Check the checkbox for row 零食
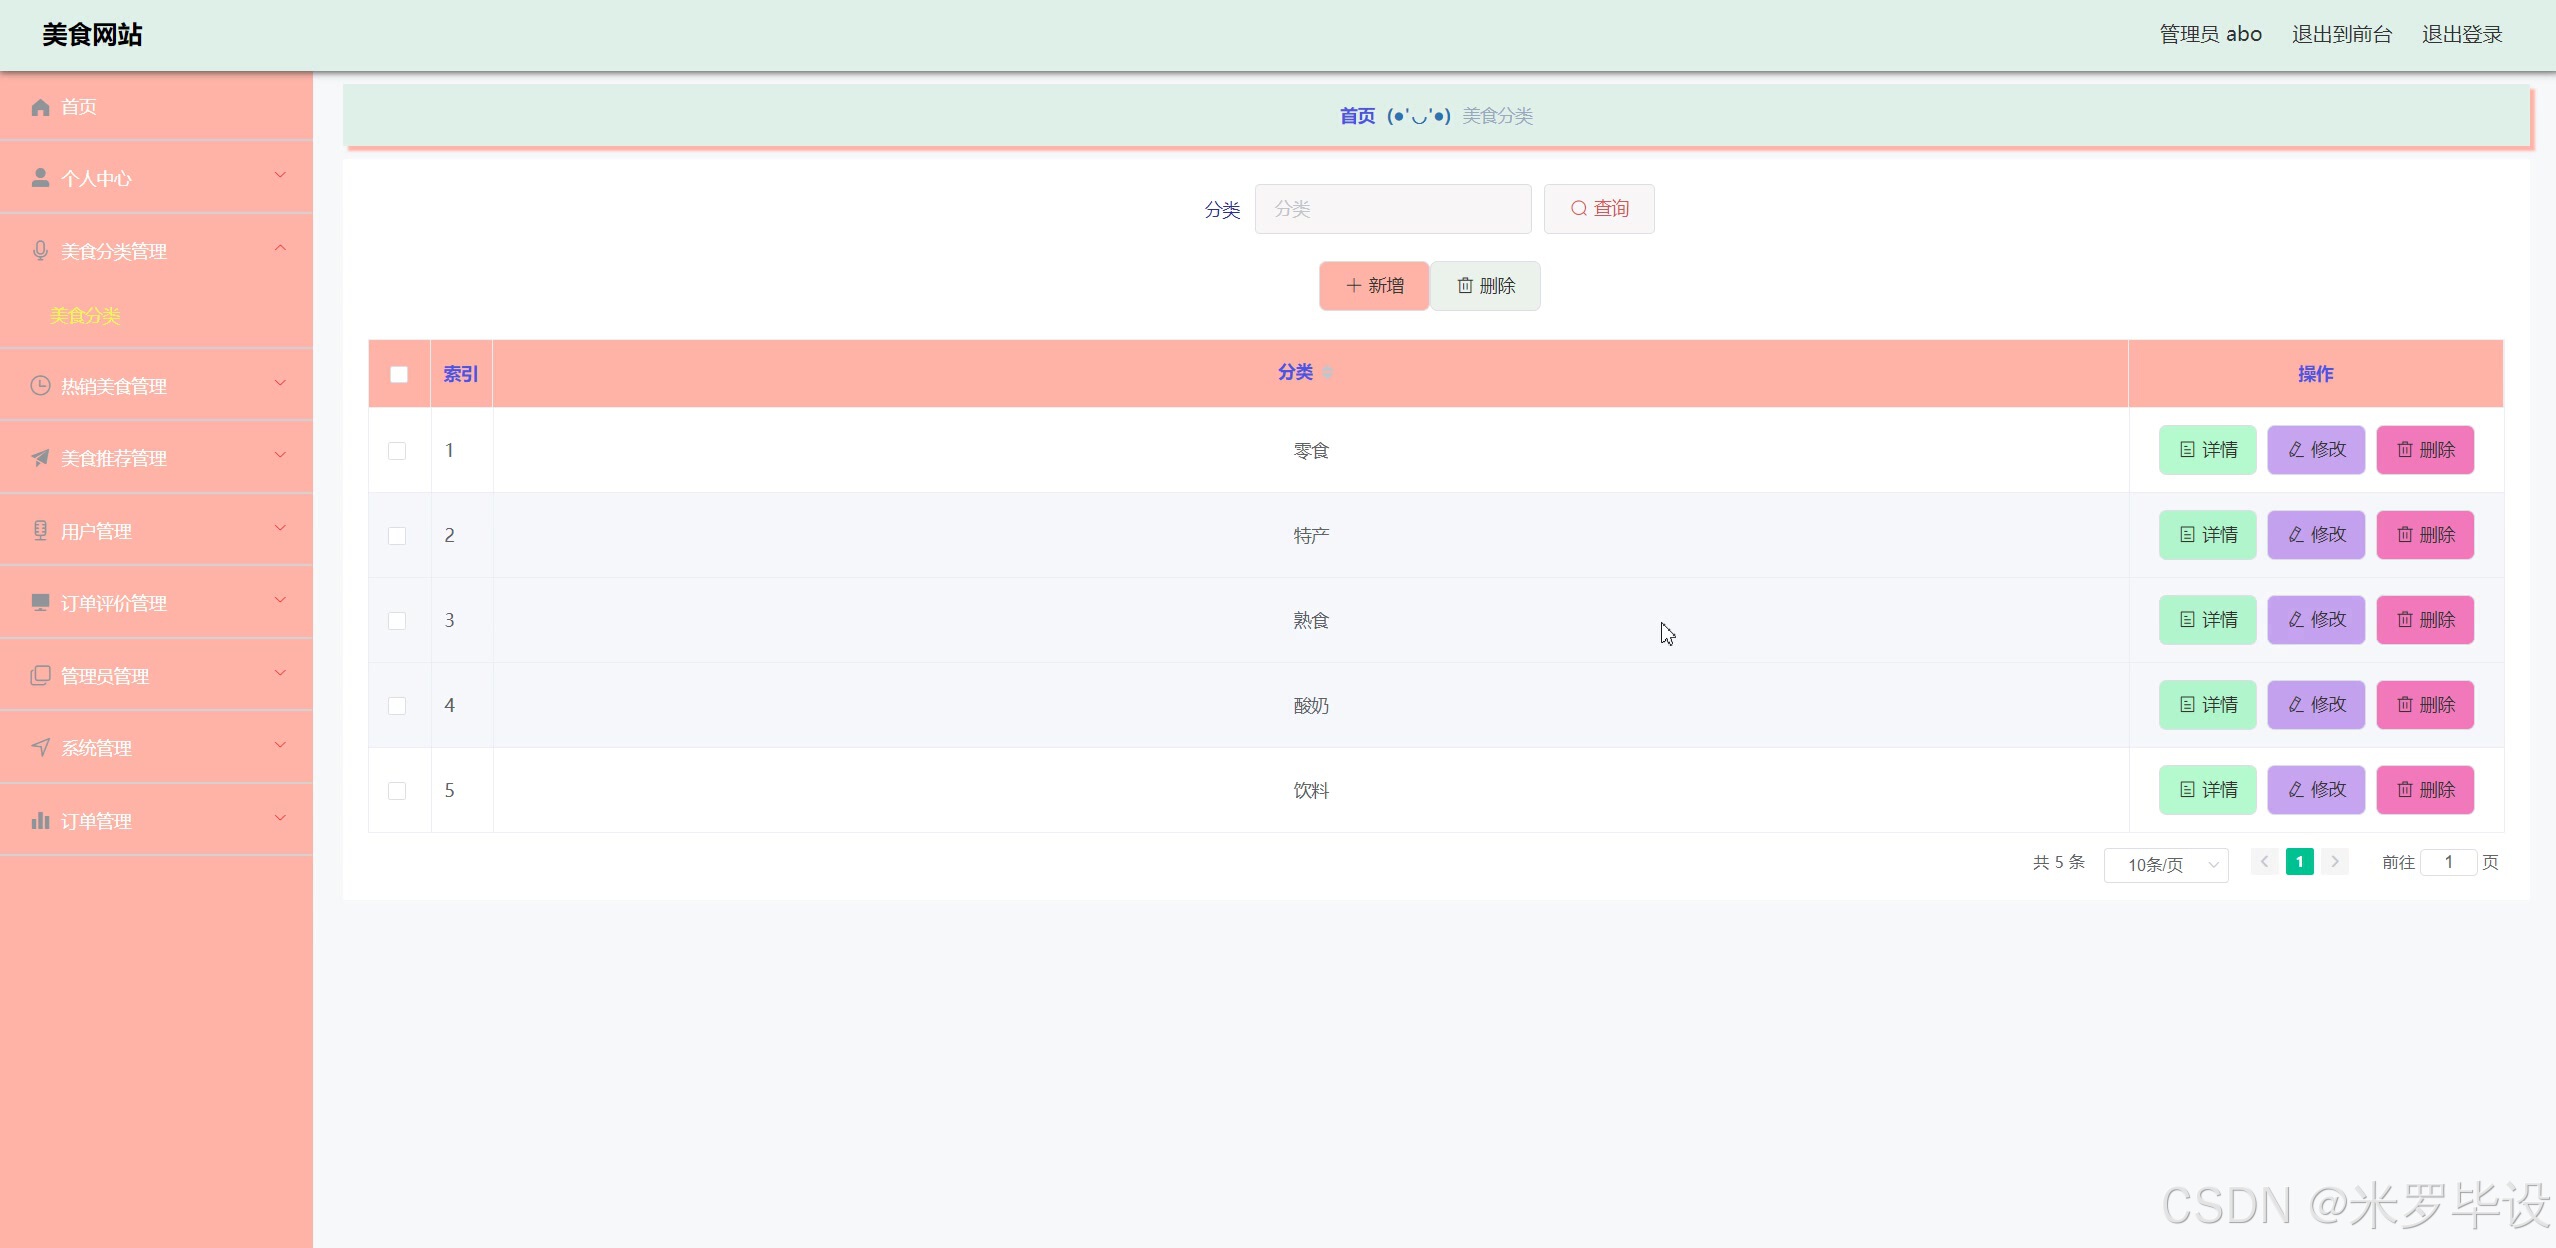2556x1248 pixels. [397, 451]
